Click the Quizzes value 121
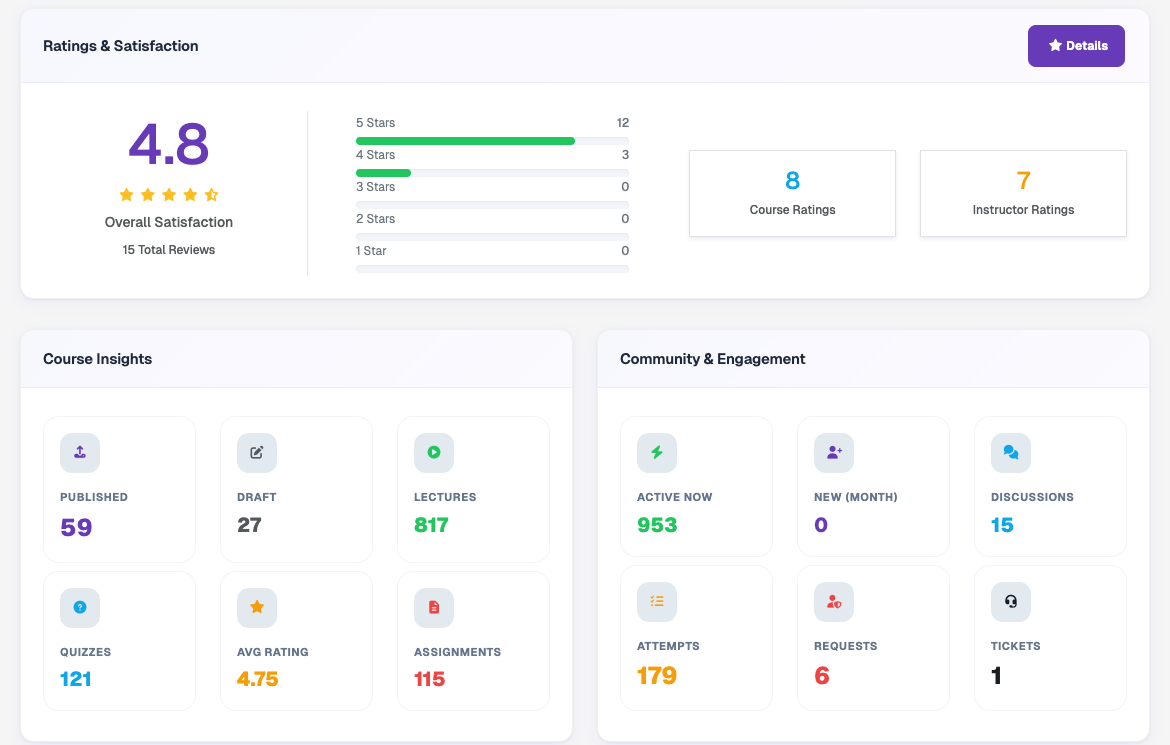 click(x=75, y=679)
